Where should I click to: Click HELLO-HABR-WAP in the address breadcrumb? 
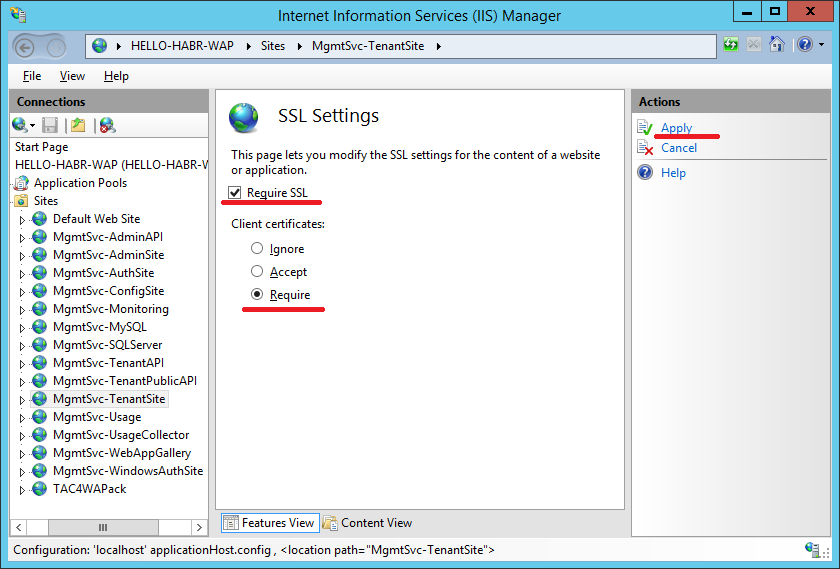(x=182, y=46)
